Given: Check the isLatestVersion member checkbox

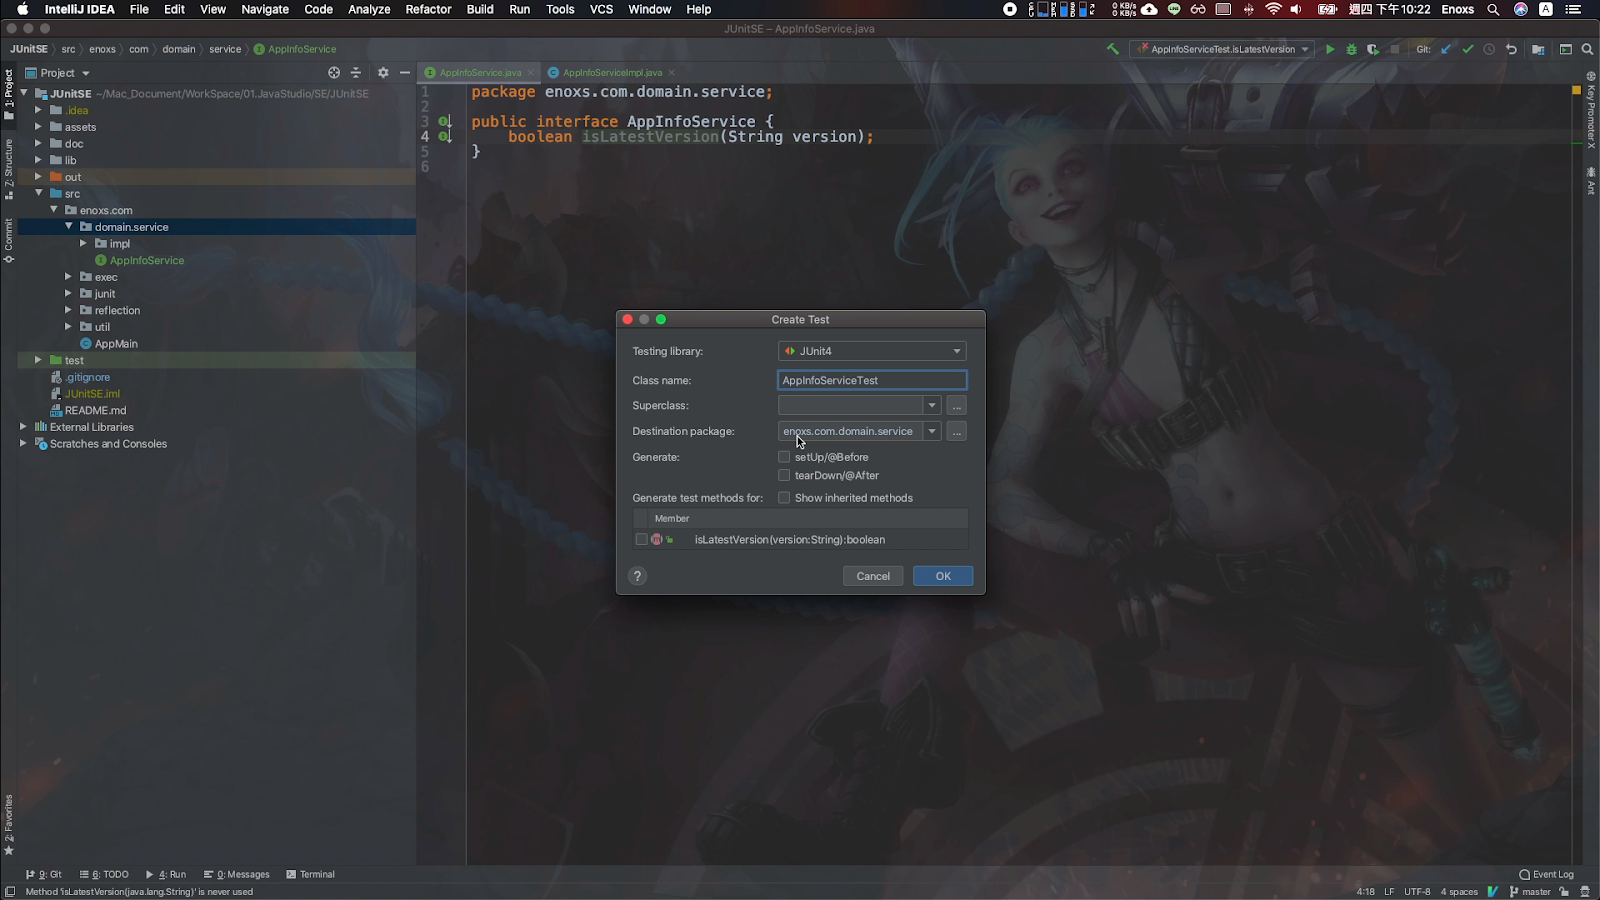Looking at the screenshot, I should [641, 540].
